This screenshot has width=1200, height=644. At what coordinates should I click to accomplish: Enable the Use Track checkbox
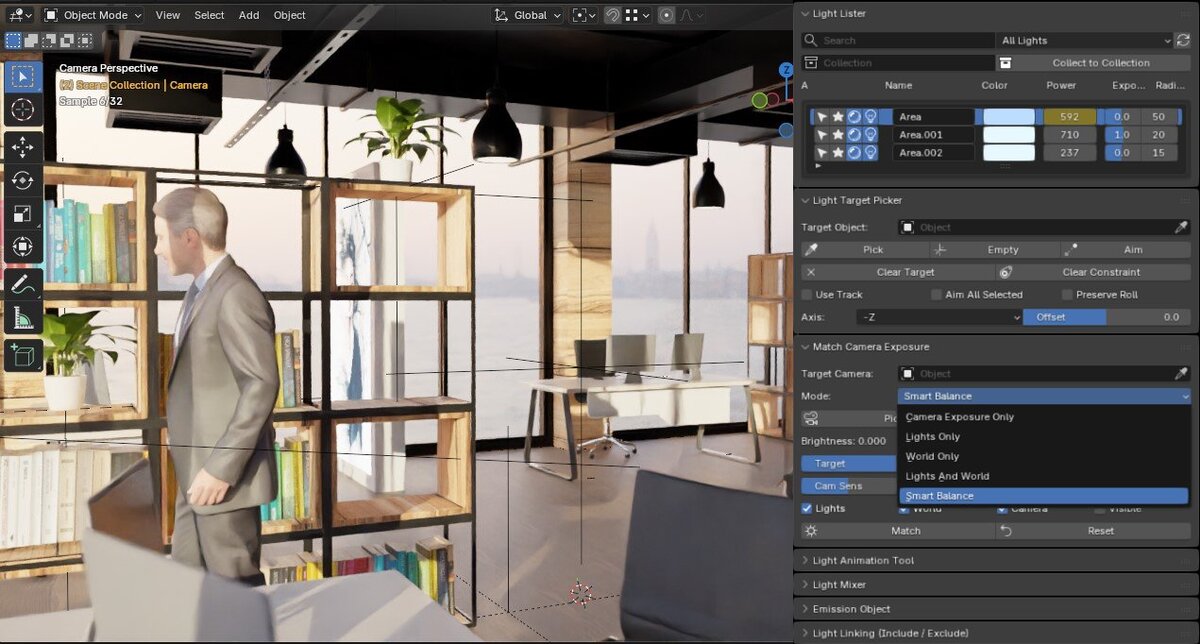click(807, 295)
